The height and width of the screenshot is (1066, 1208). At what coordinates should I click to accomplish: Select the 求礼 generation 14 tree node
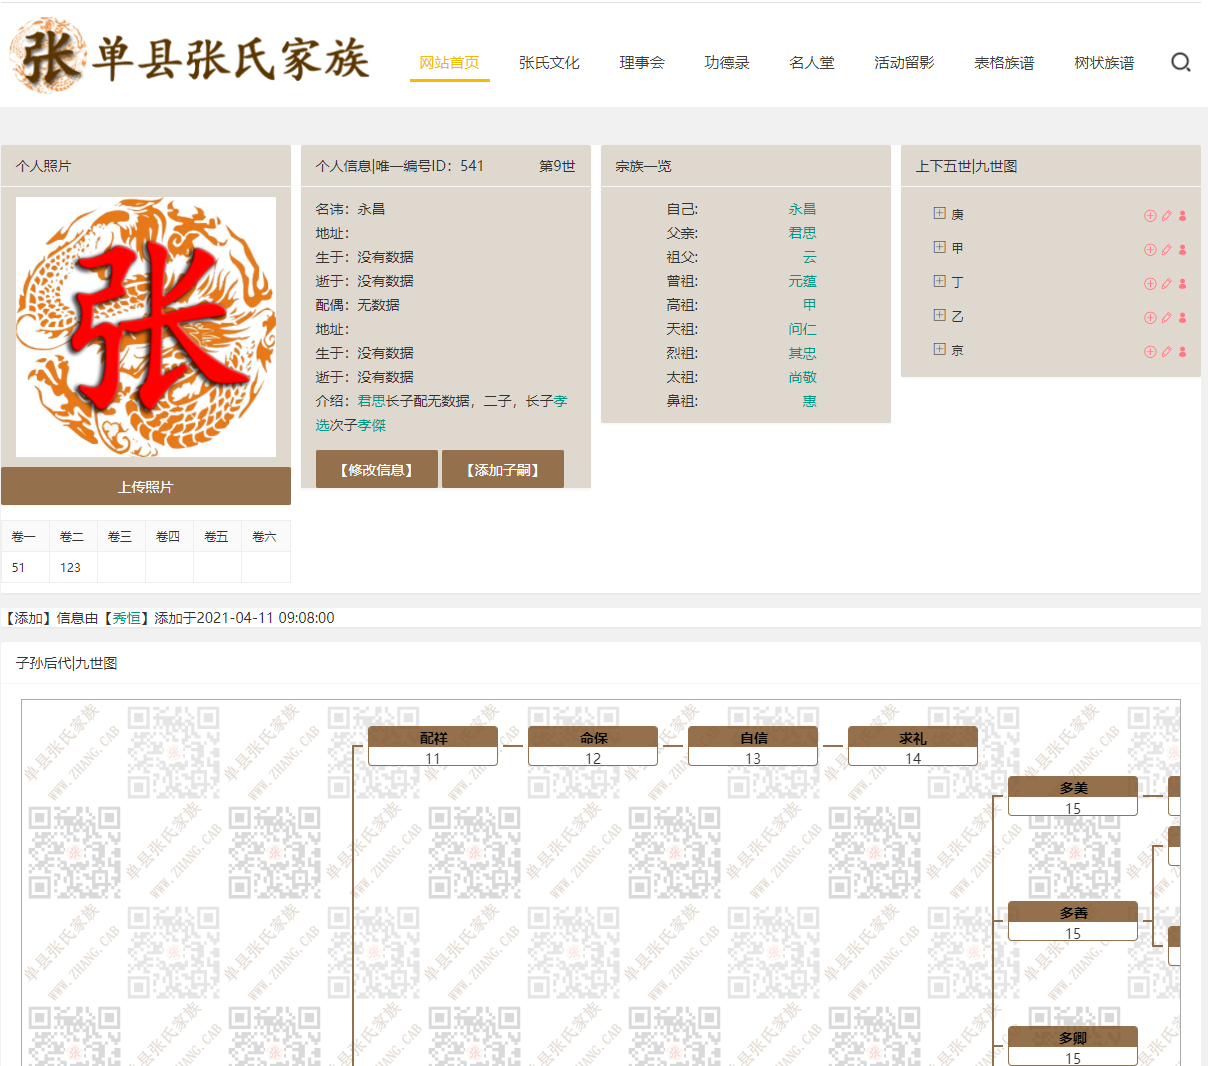913,746
